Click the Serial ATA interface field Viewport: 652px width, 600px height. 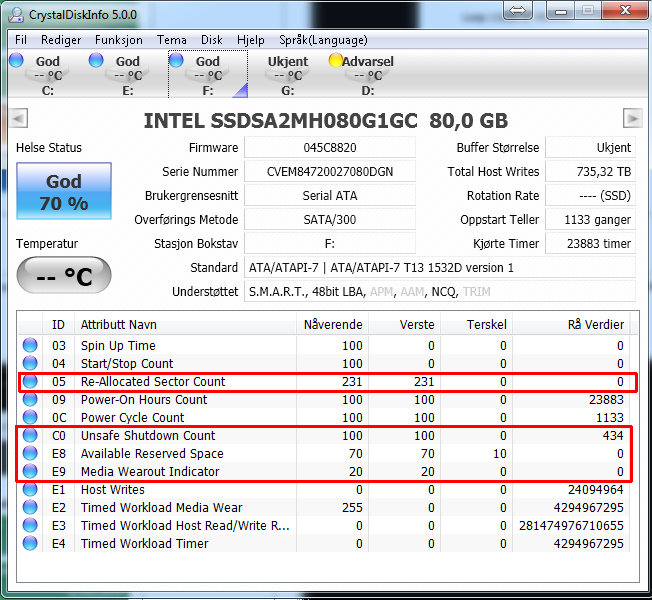click(x=330, y=195)
